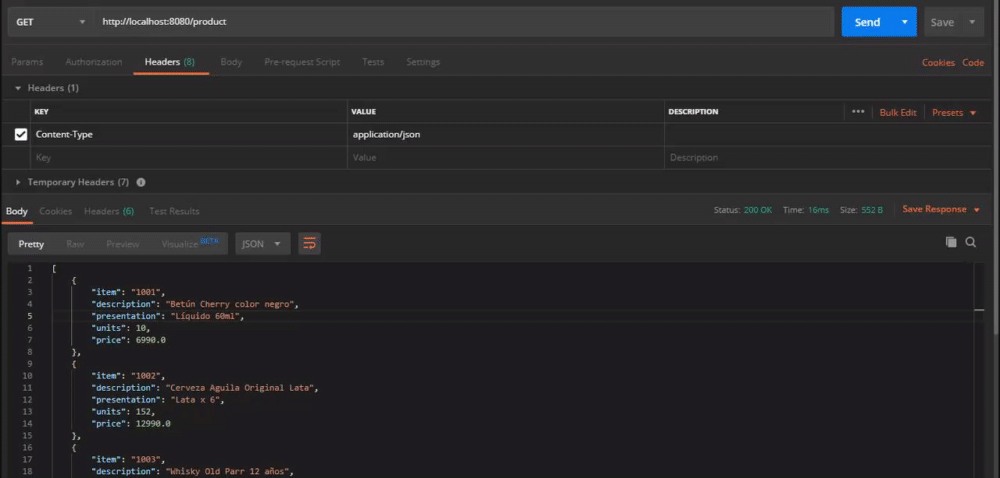The height and width of the screenshot is (478, 1000).
Task: Send the request
Action: pos(867,22)
